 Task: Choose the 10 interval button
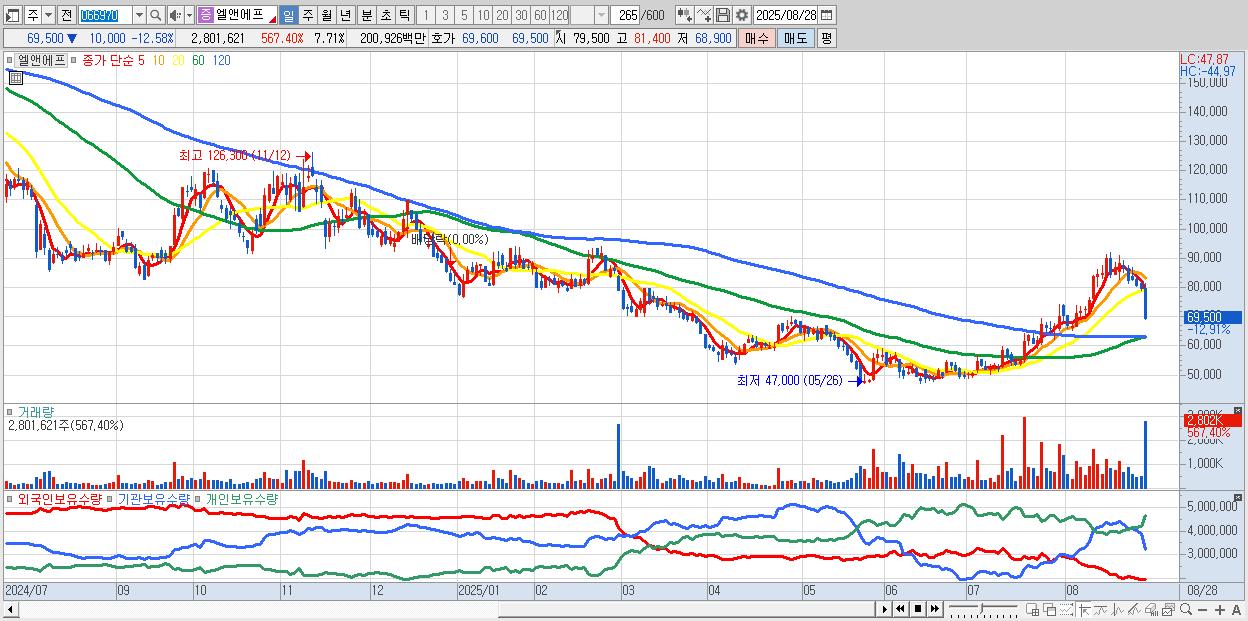pyautogui.click(x=483, y=15)
